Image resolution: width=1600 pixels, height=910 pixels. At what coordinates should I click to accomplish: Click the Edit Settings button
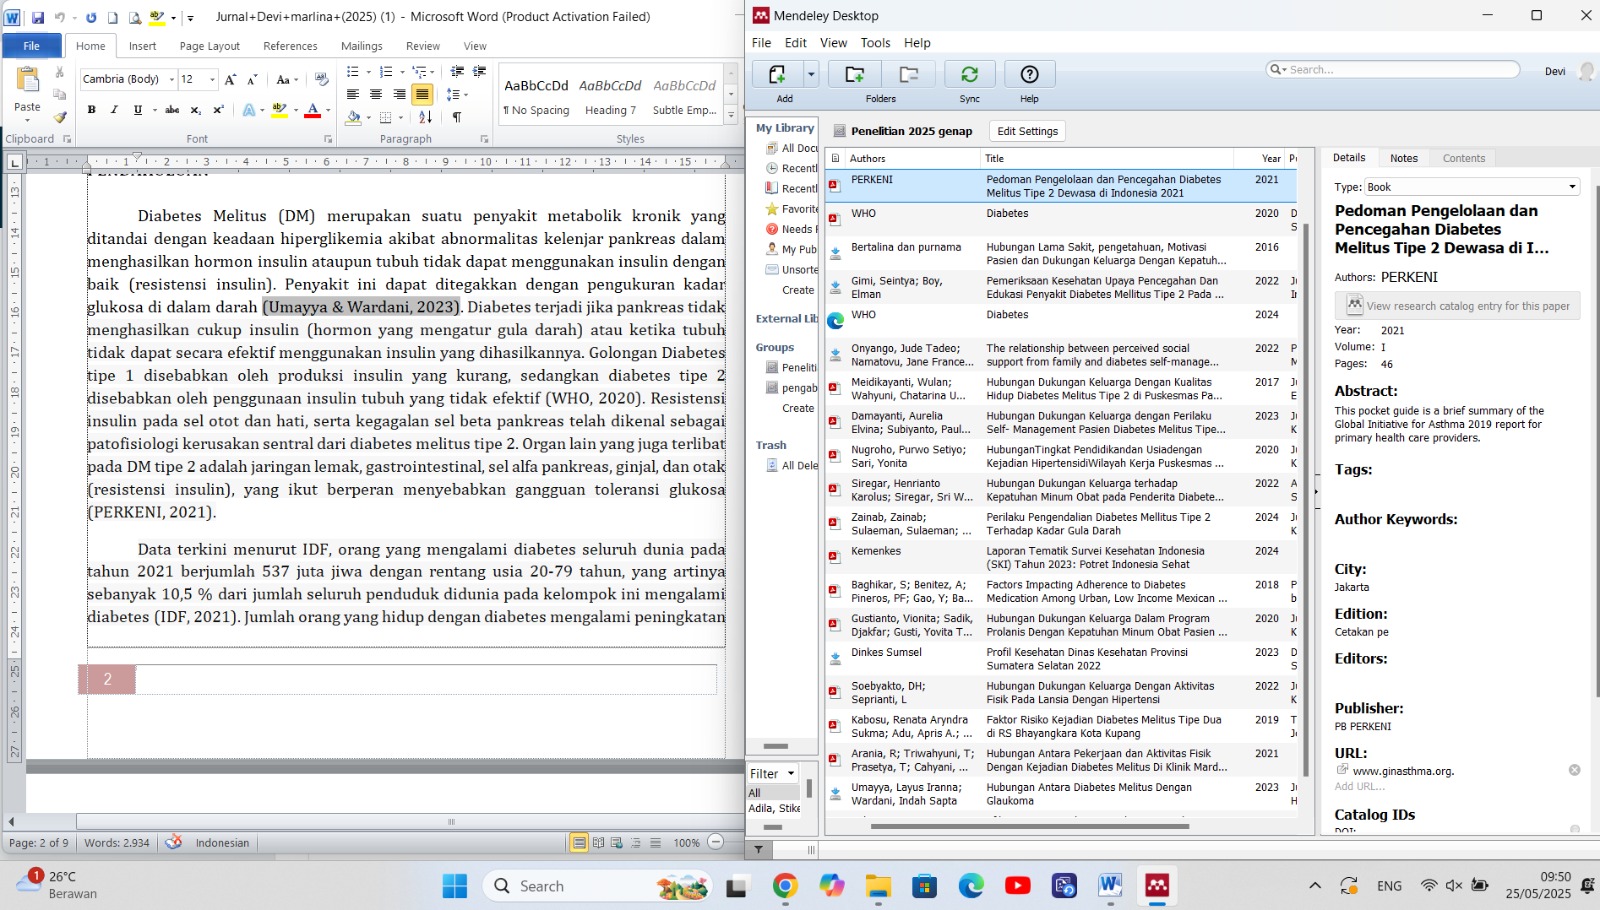1027,131
